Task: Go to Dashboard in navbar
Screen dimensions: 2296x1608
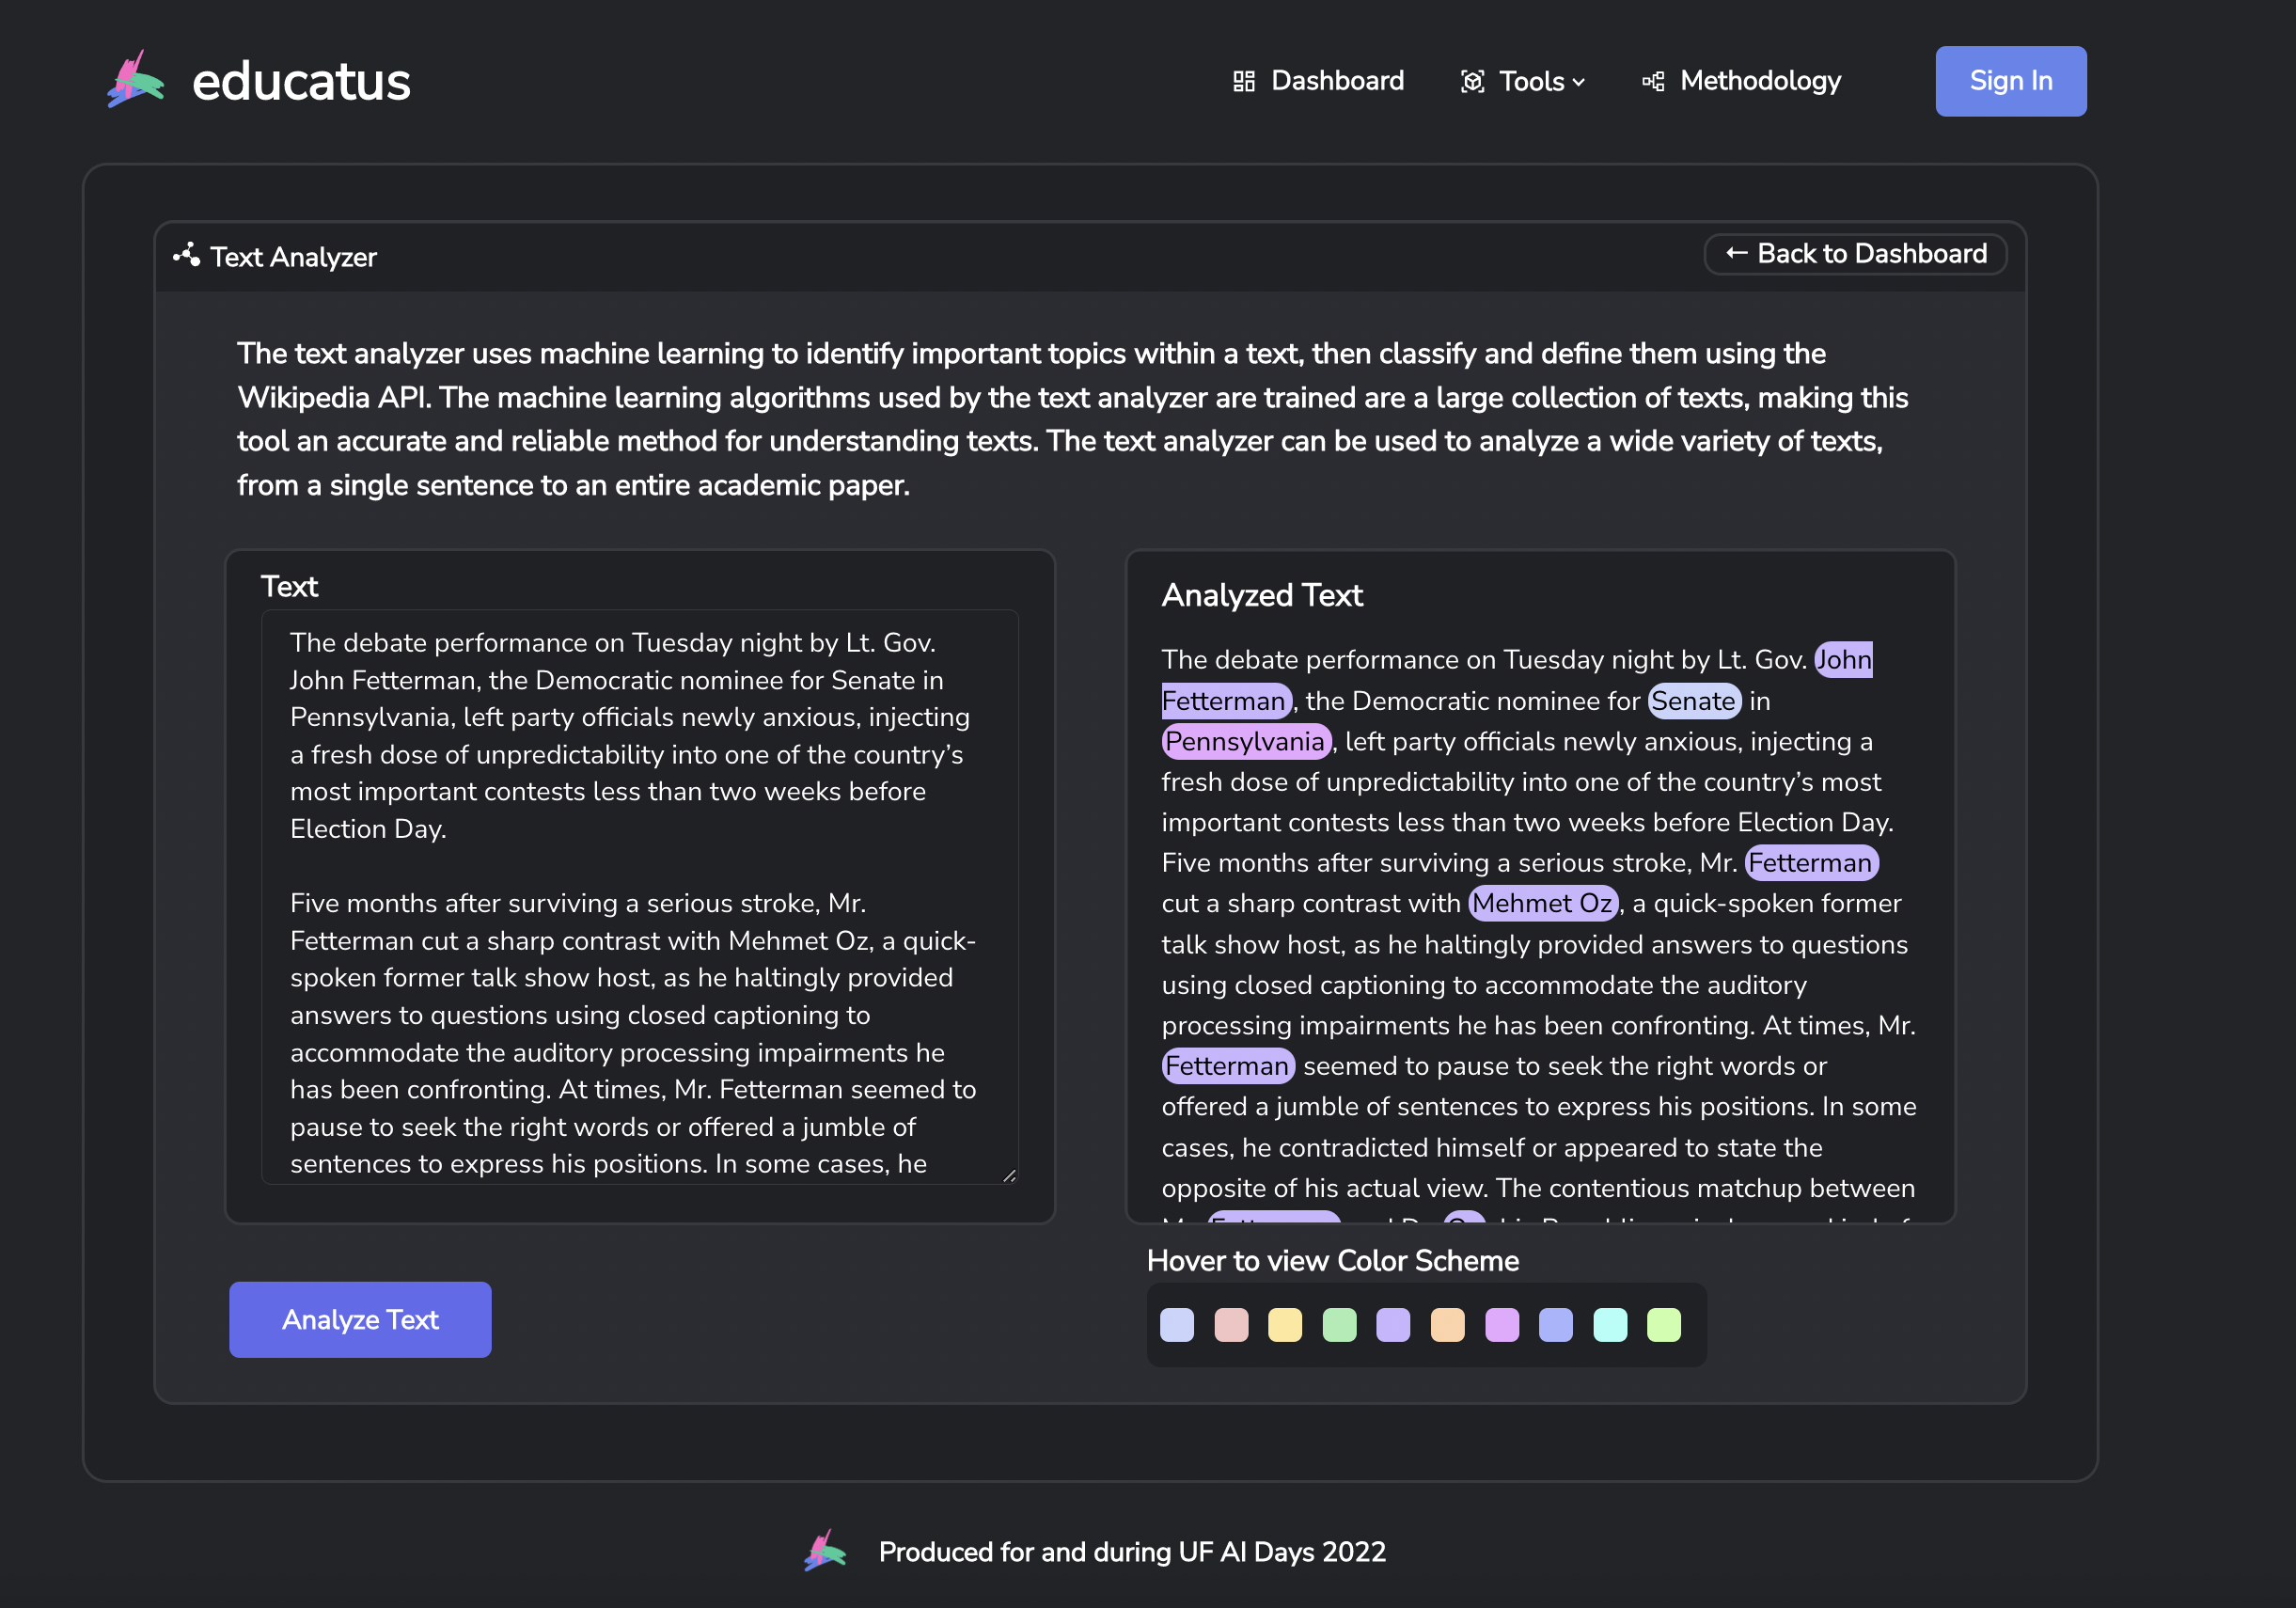Action: click(x=1336, y=81)
